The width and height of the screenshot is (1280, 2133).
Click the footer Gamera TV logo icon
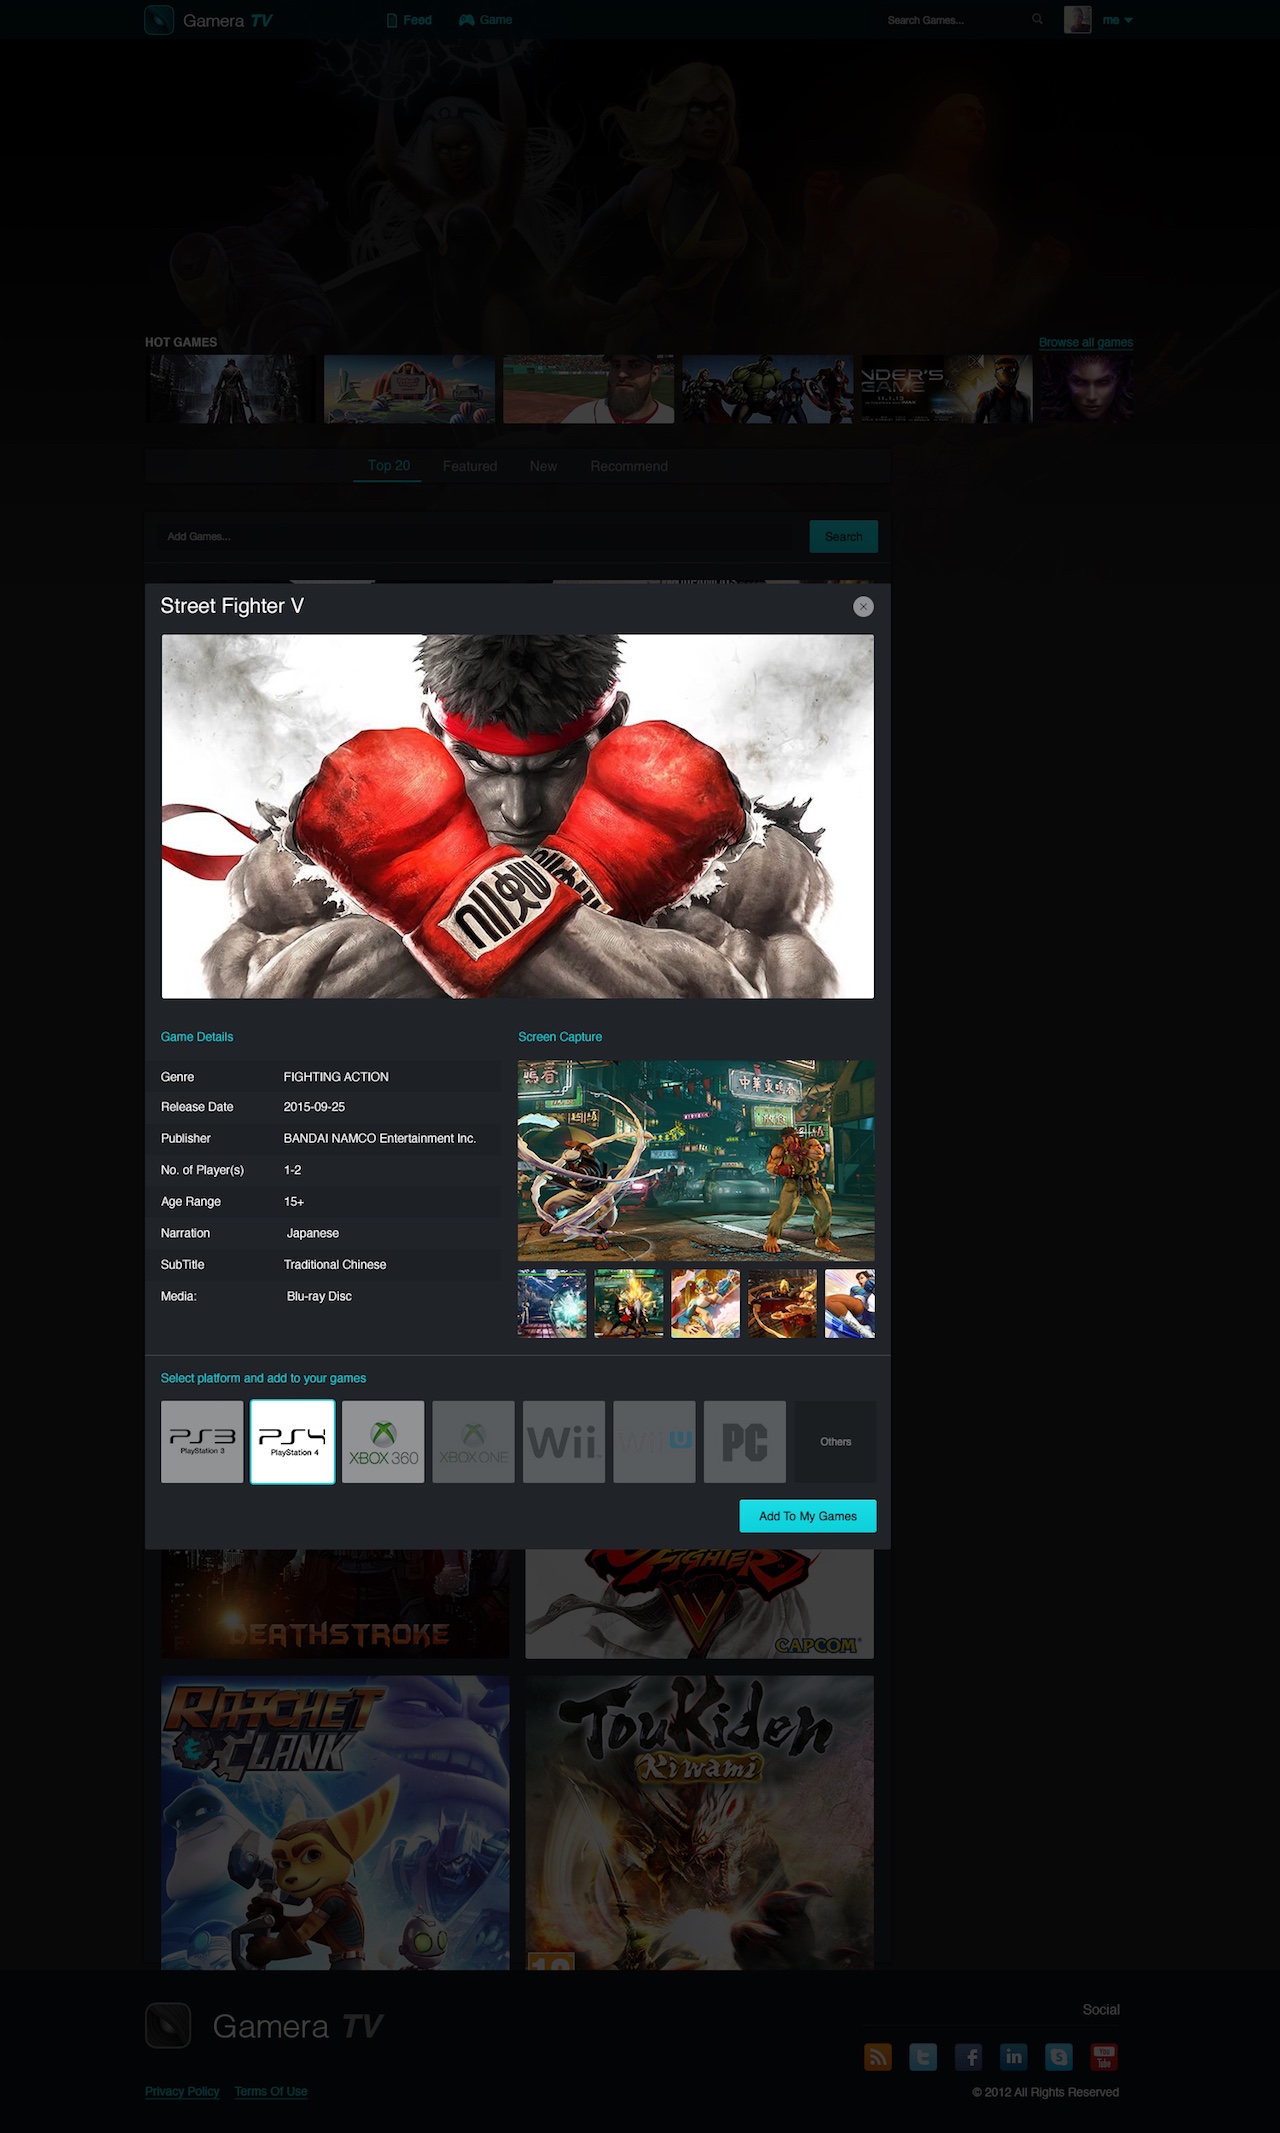(x=168, y=2026)
